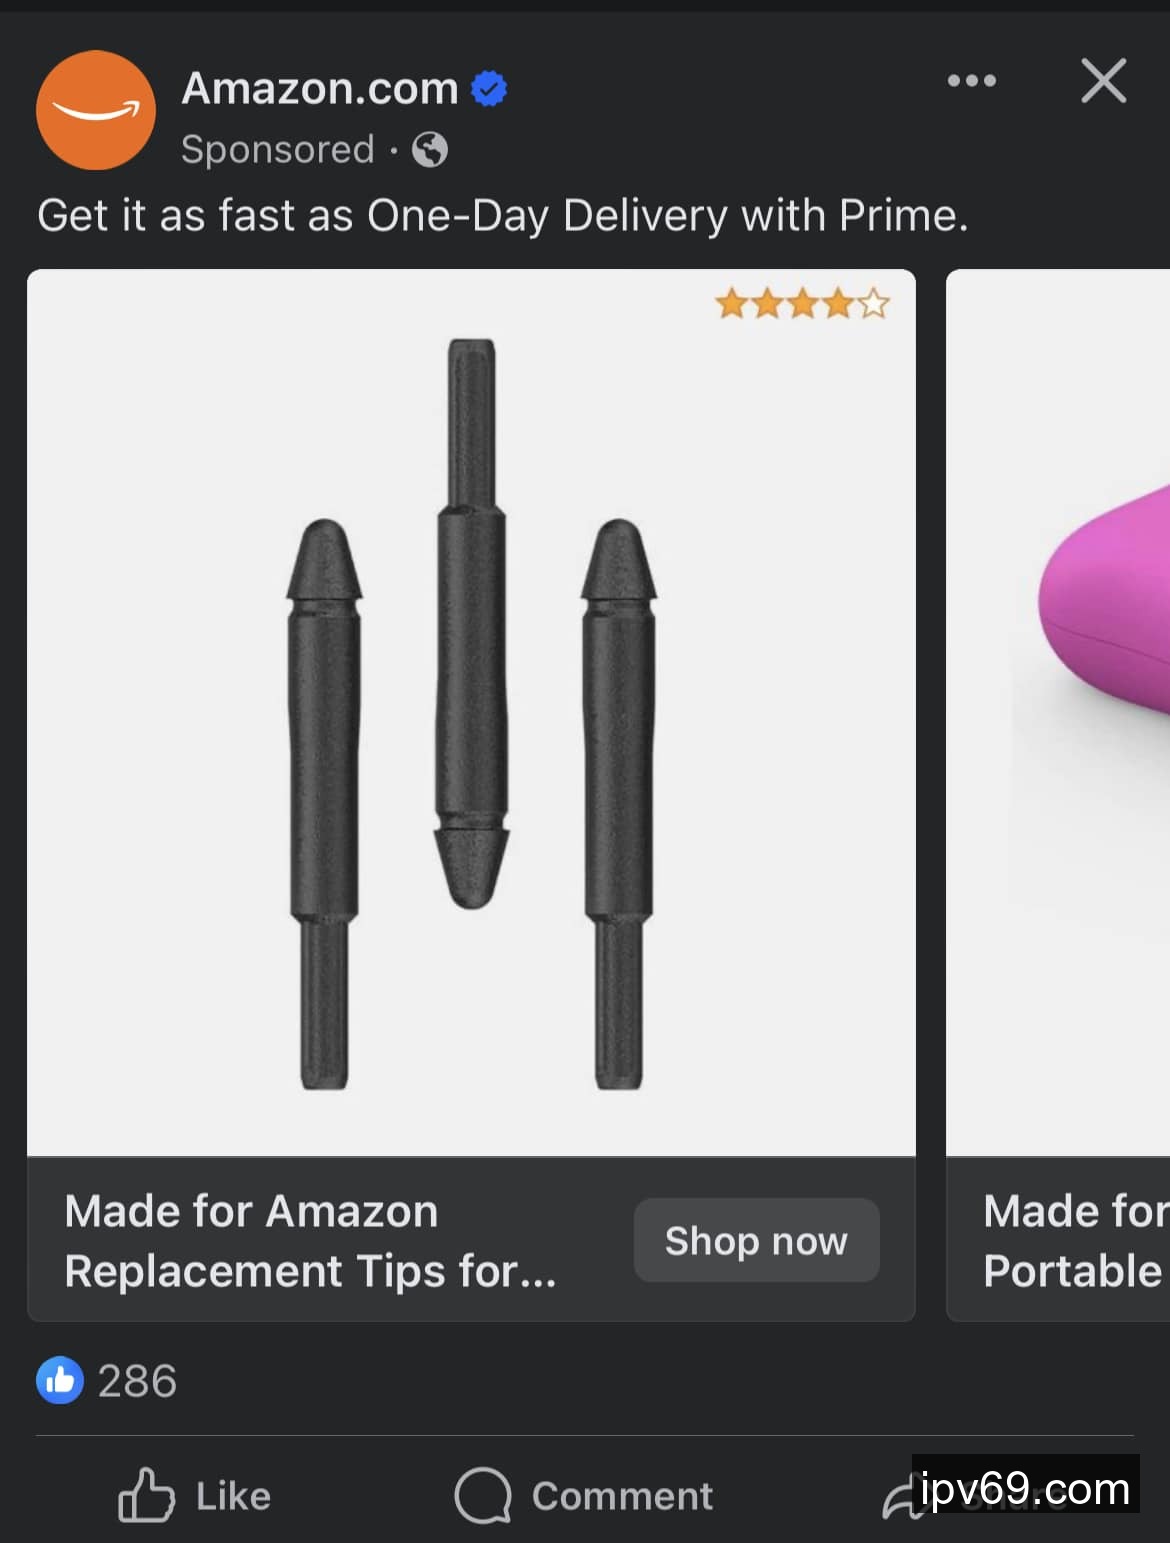View the 286 reactions count
1170x1543 pixels.
(x=137, y=1381)
